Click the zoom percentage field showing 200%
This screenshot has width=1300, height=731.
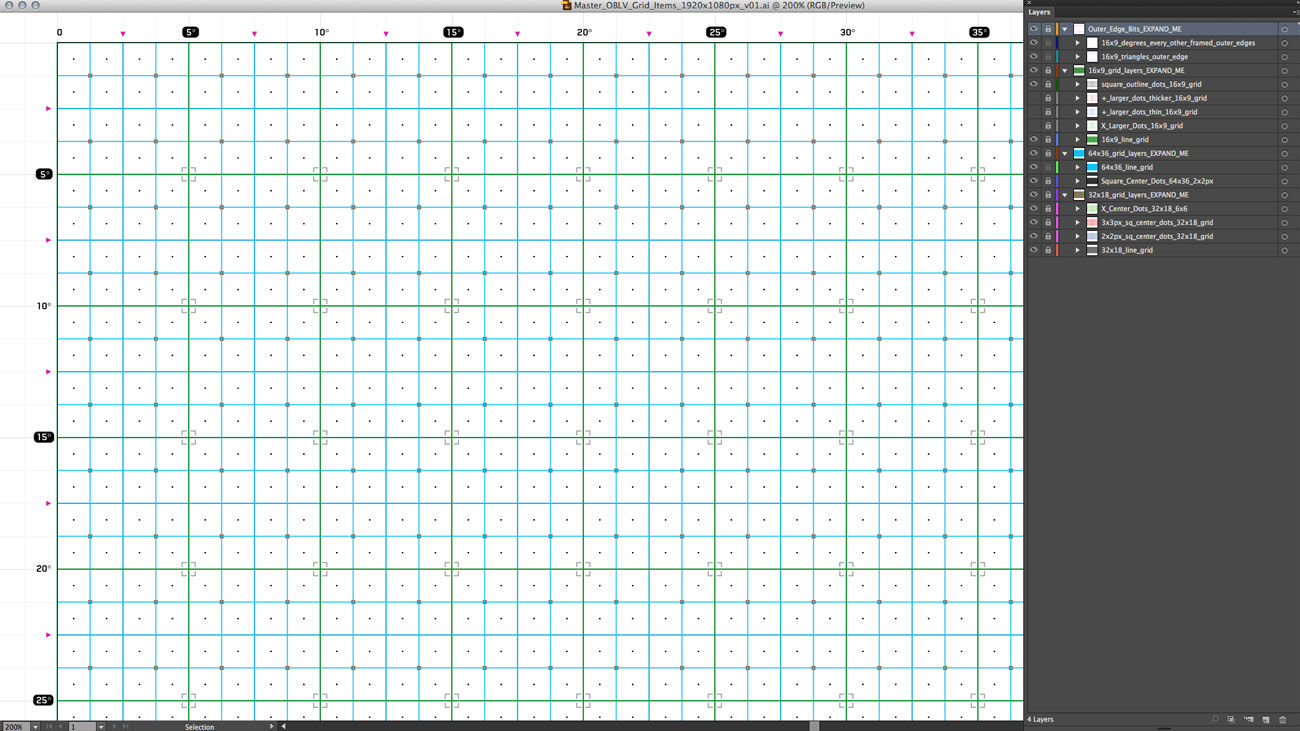coord(15,726)
